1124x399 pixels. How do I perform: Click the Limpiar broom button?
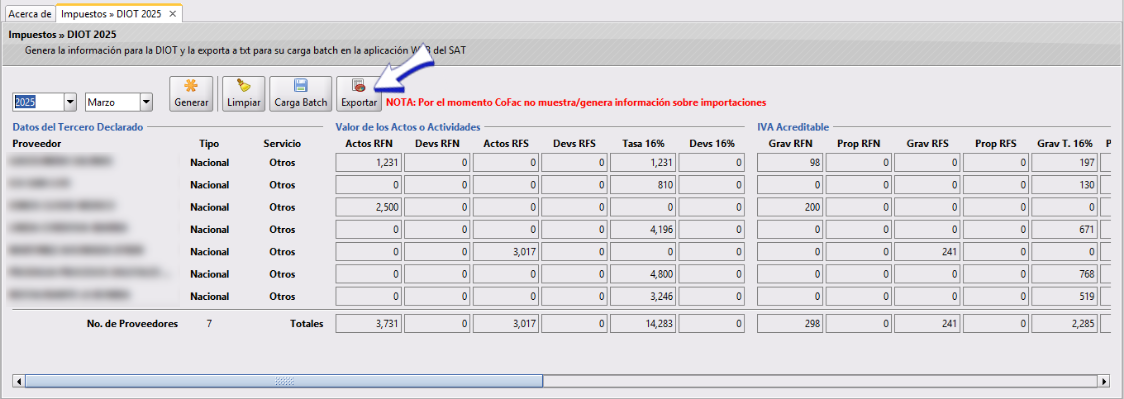tap(244, 94)
